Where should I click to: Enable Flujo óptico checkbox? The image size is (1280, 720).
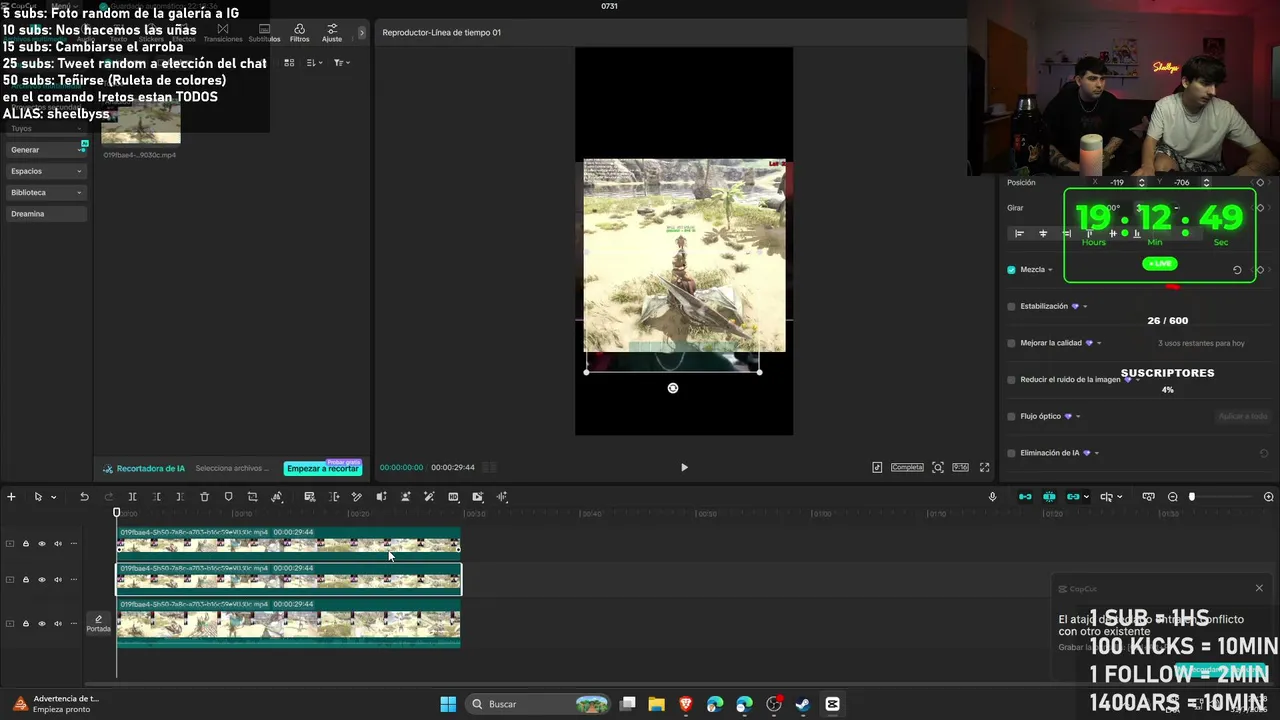tap(1011, 416)
